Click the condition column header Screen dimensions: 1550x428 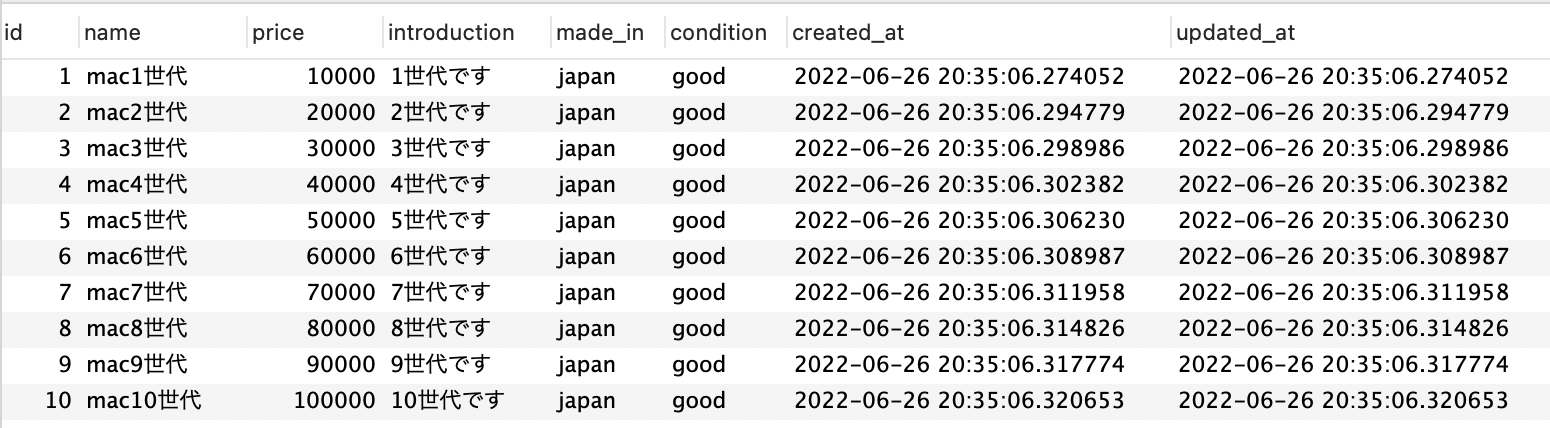click(726, 32)
